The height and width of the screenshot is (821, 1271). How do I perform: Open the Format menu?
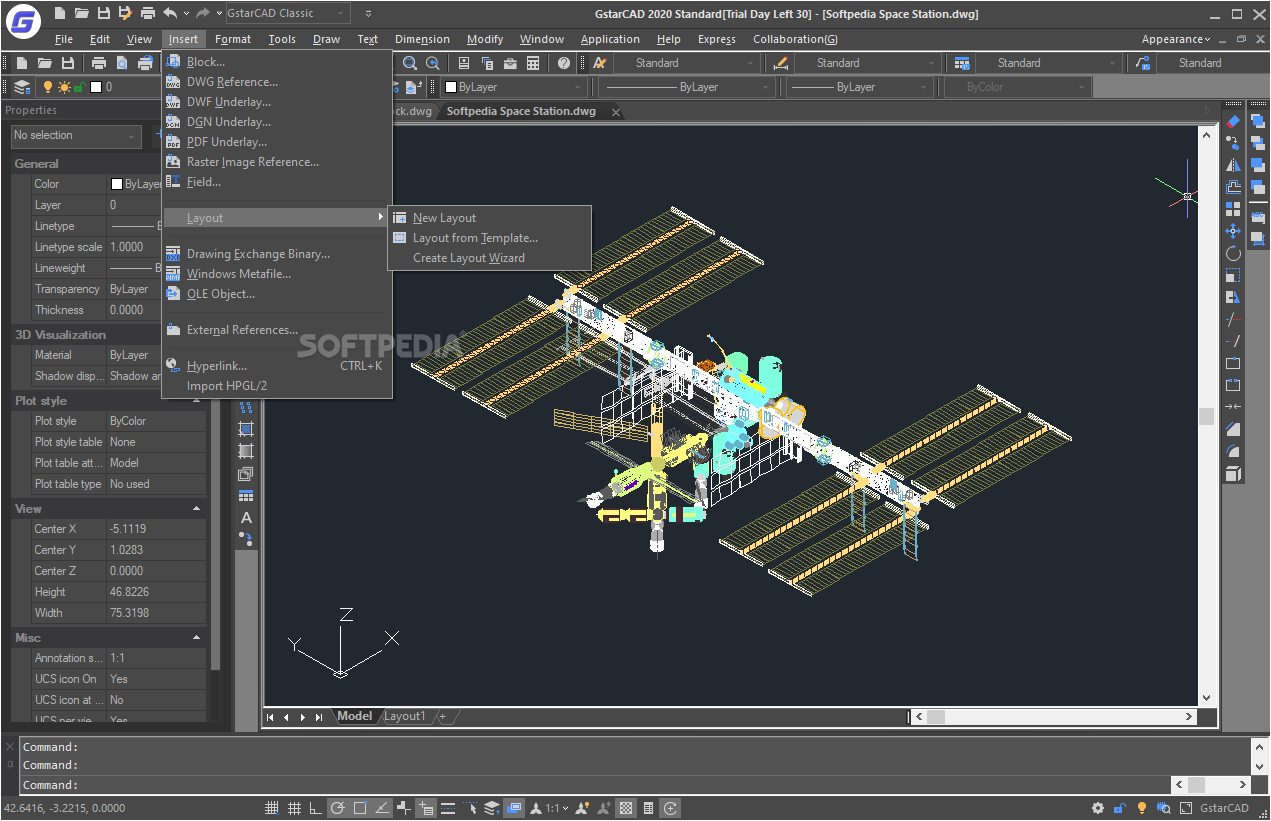tap(233, 40)
